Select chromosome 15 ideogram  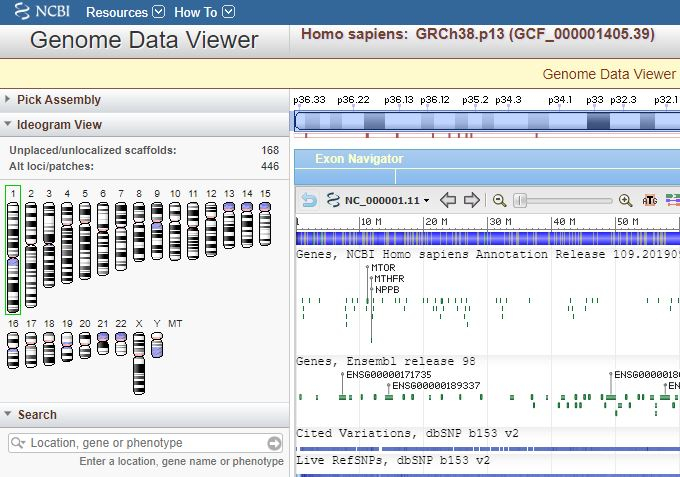pos(265,224)
